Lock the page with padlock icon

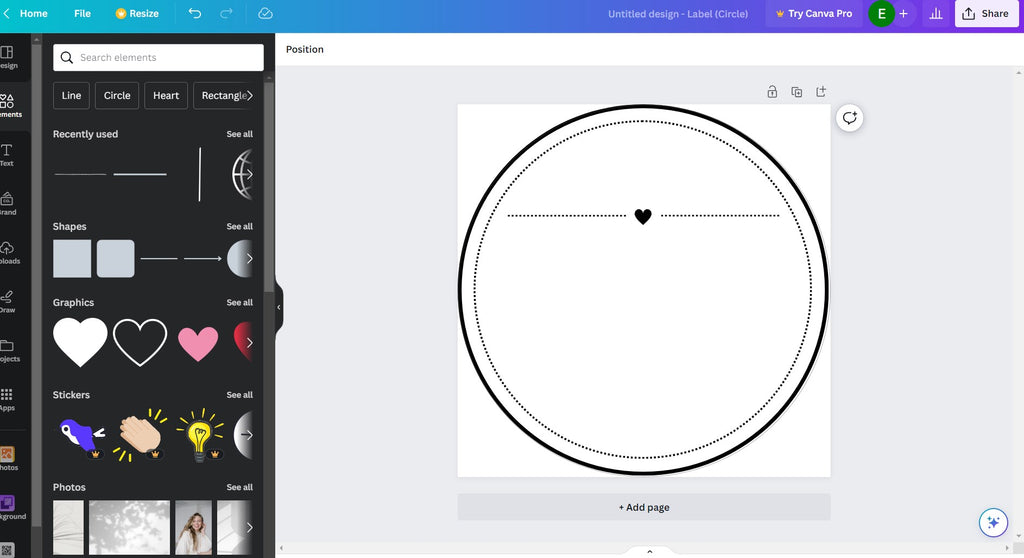(772, 91)
